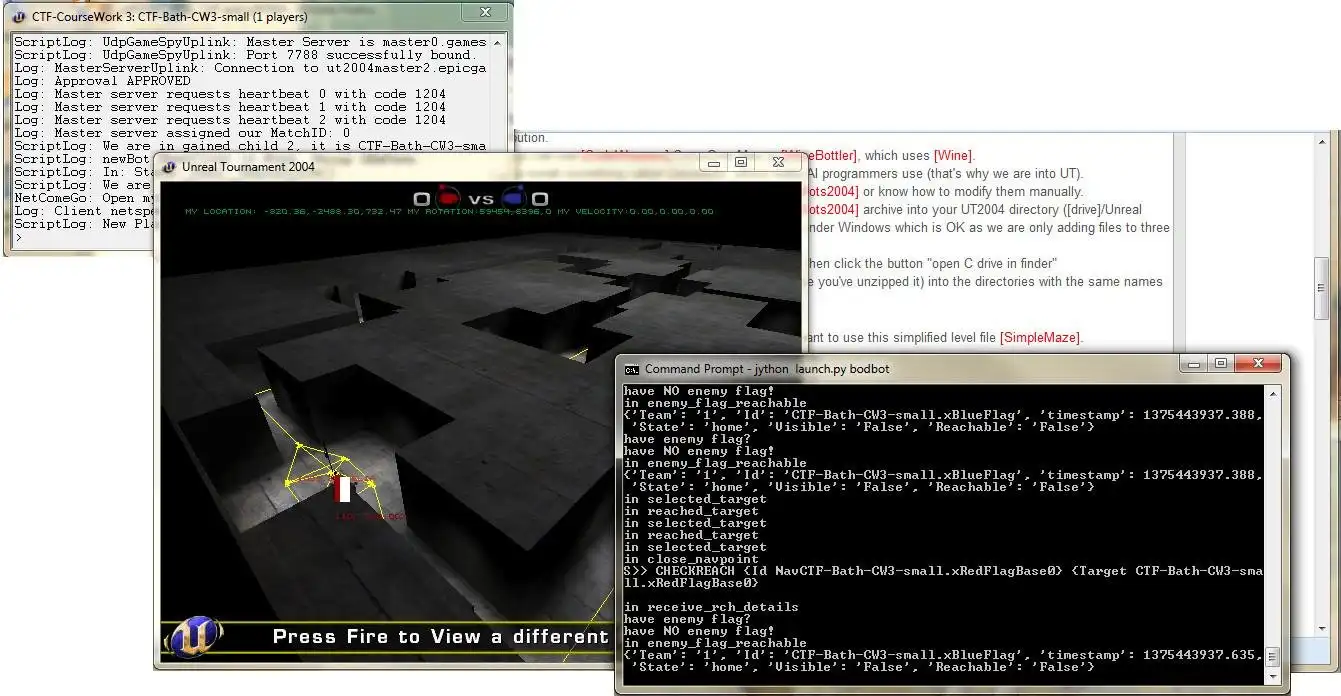Click the CTF-CourseWork 3 window title icon
This screenshot has height=696, width=1341.
18,17
